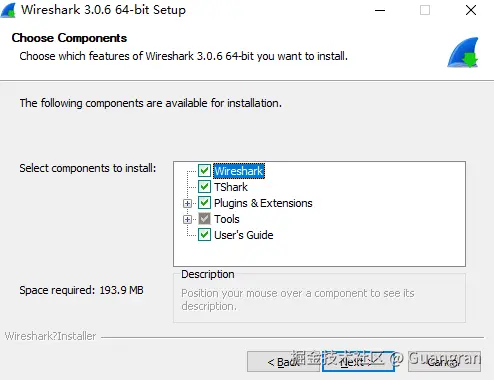Minimize the Wireshark Setup window
The image size is (494, 380).
(x=380, y=10)
